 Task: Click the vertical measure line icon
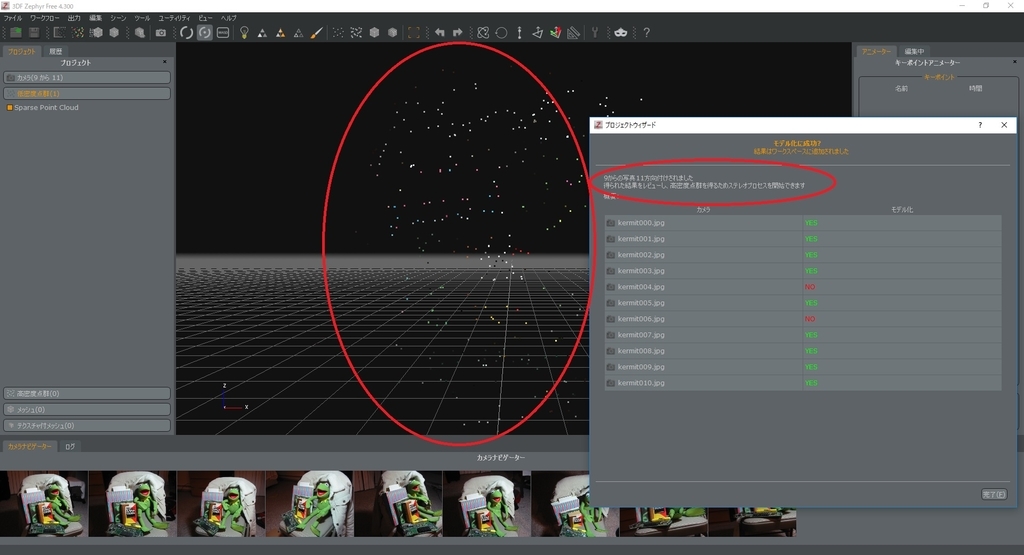(519, 32)
